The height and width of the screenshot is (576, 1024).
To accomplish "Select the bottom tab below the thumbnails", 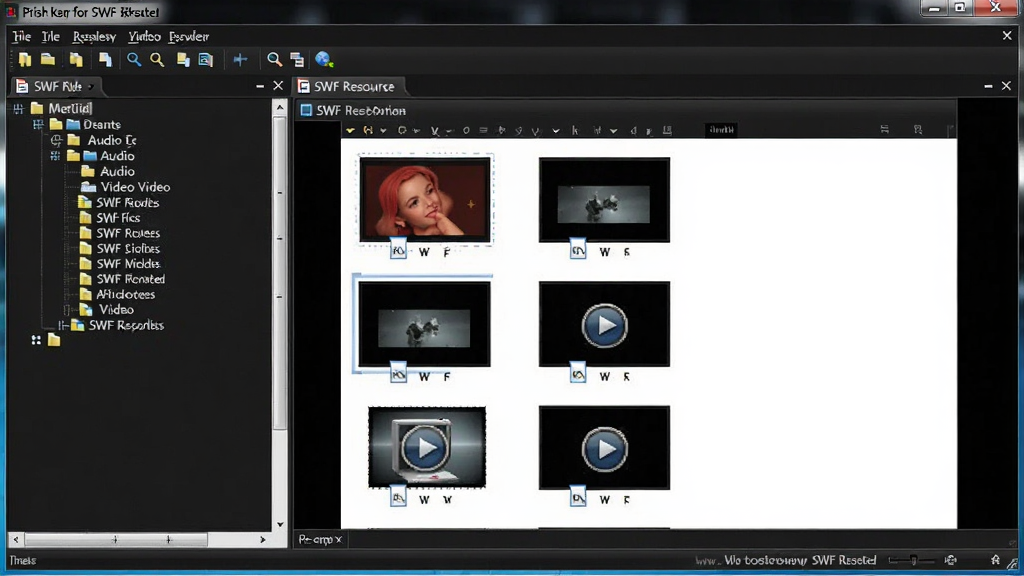I will (x=319, y=539).
